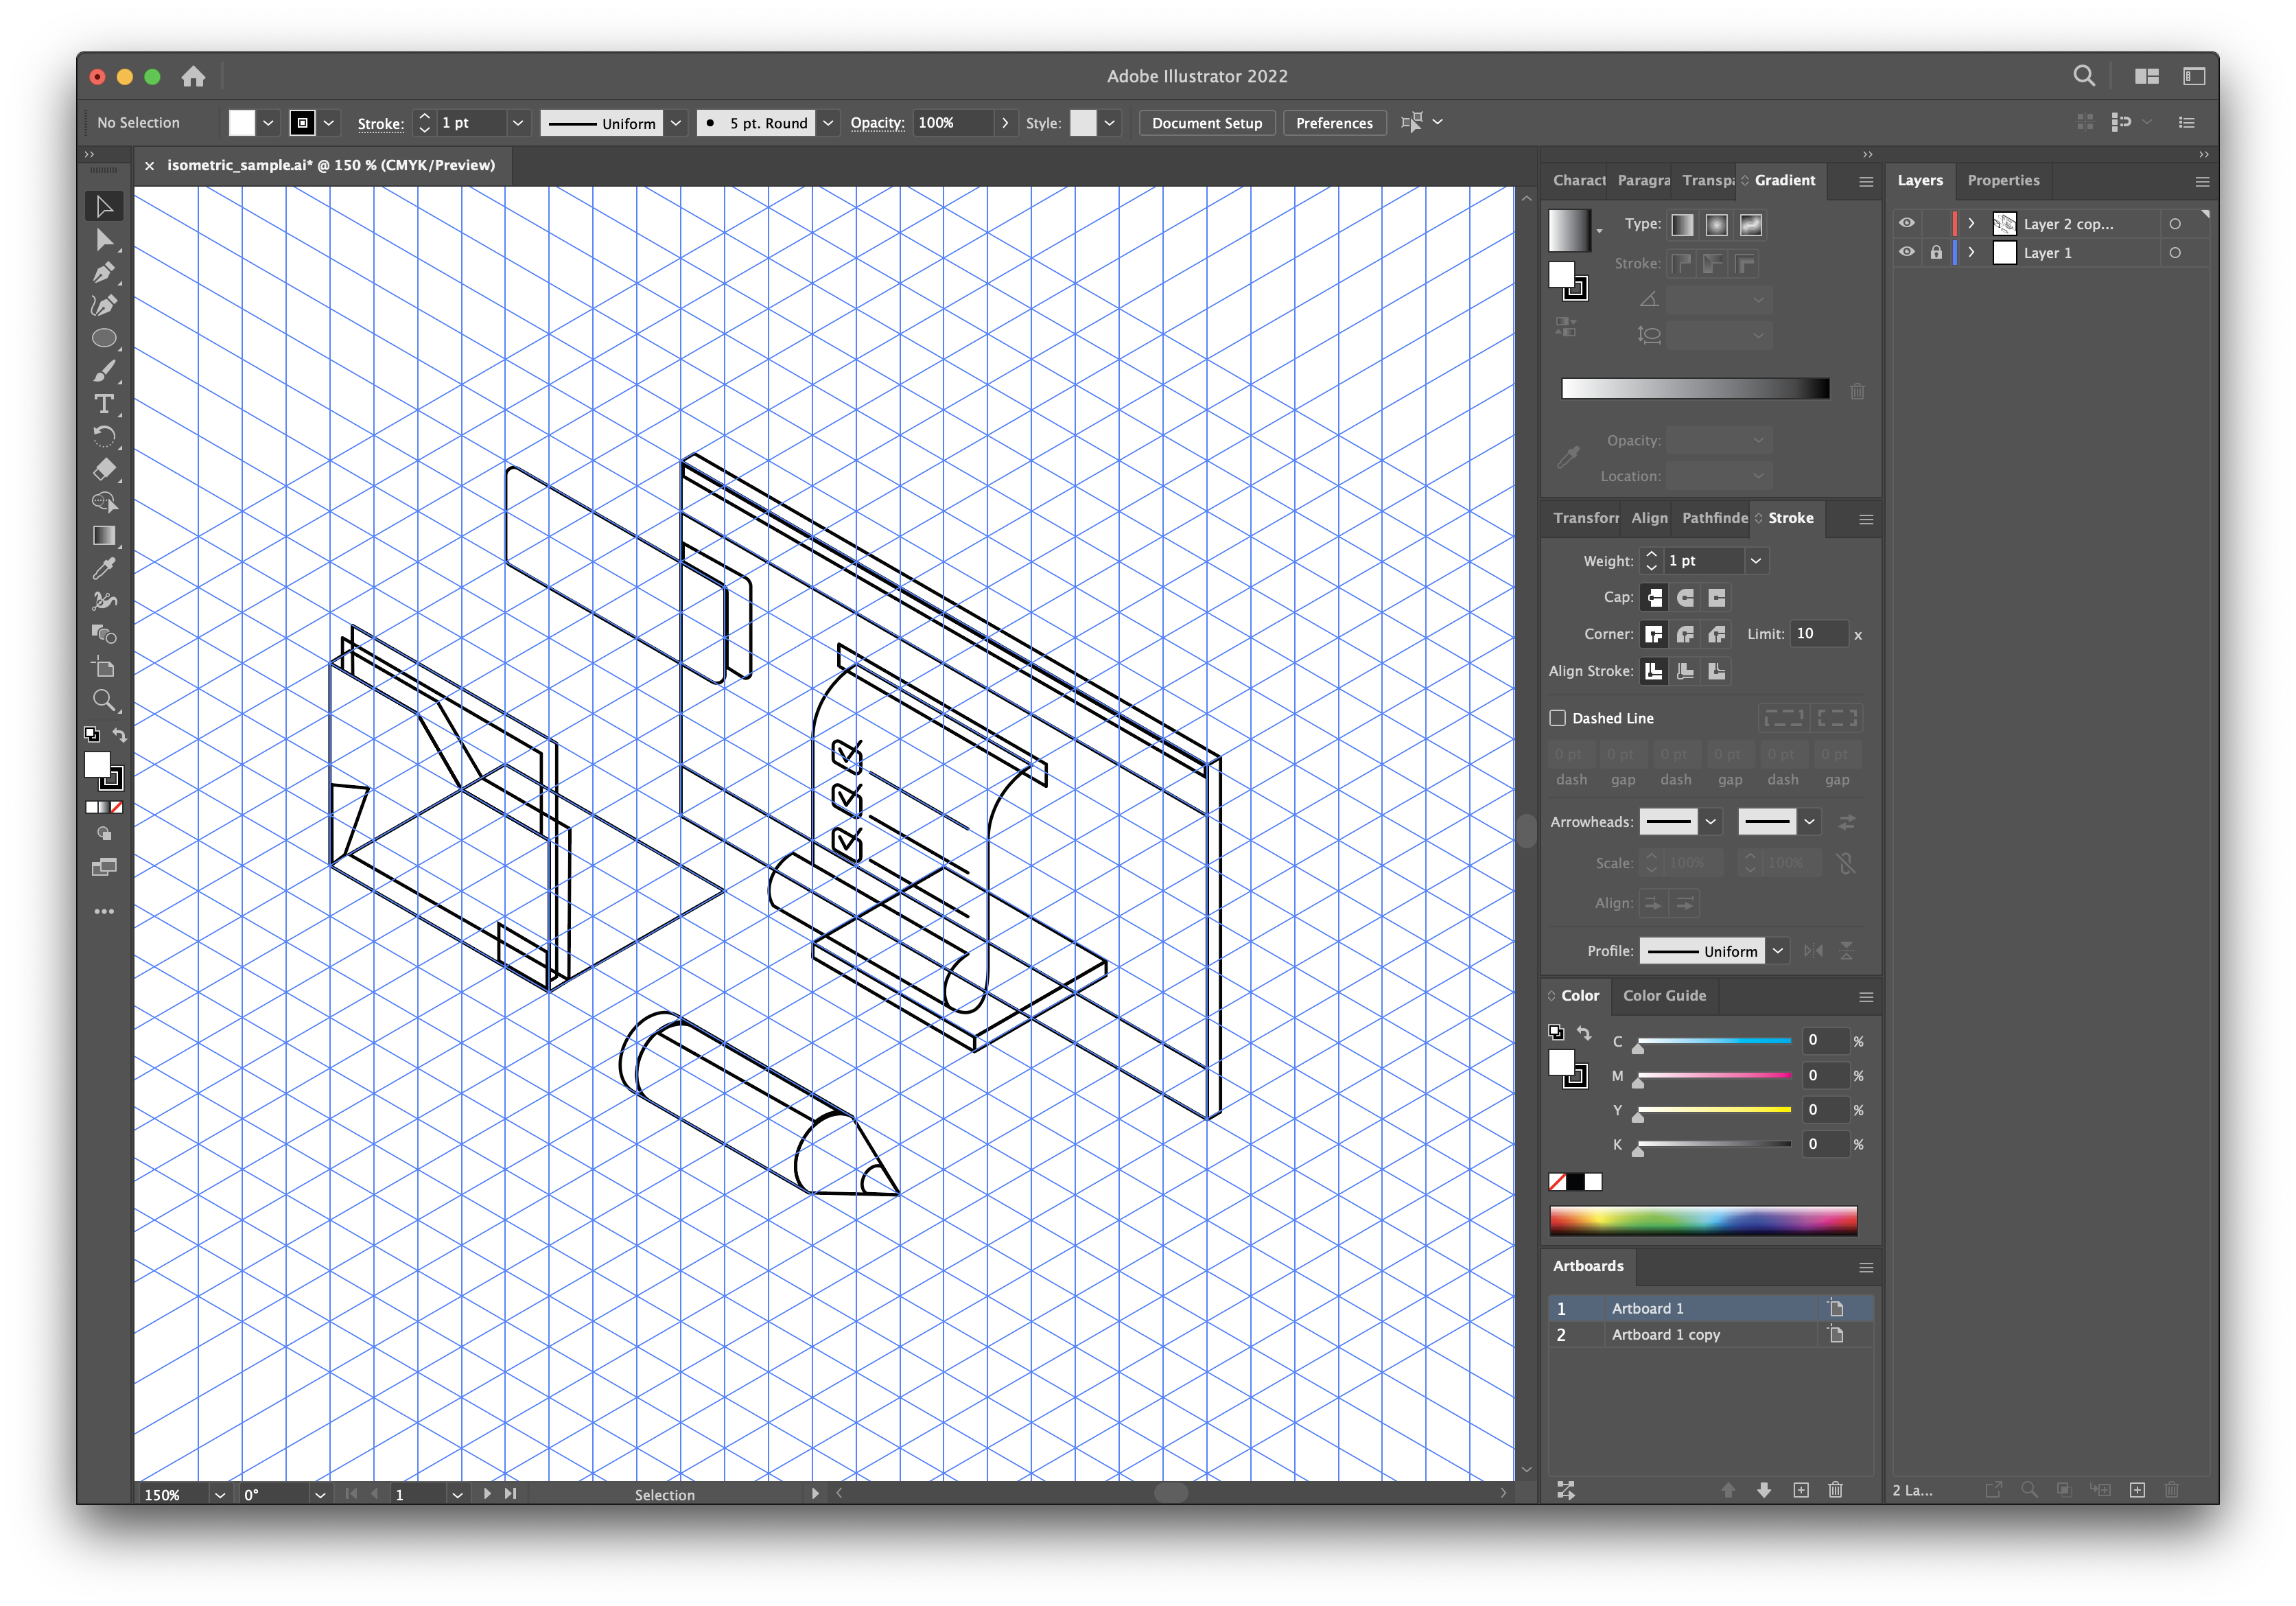Toggle target circle for Layer 2 copy

coord(2175,224)
